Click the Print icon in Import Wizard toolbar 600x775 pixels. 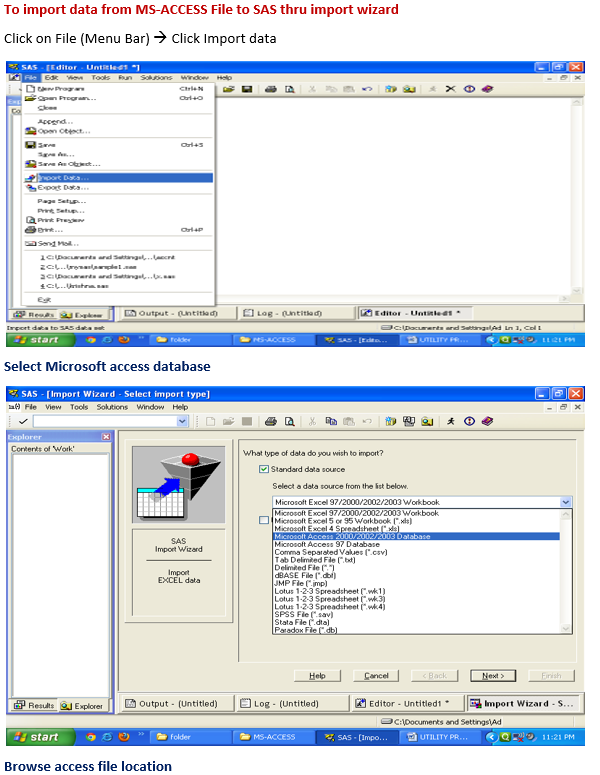click(x=269, y=422)
